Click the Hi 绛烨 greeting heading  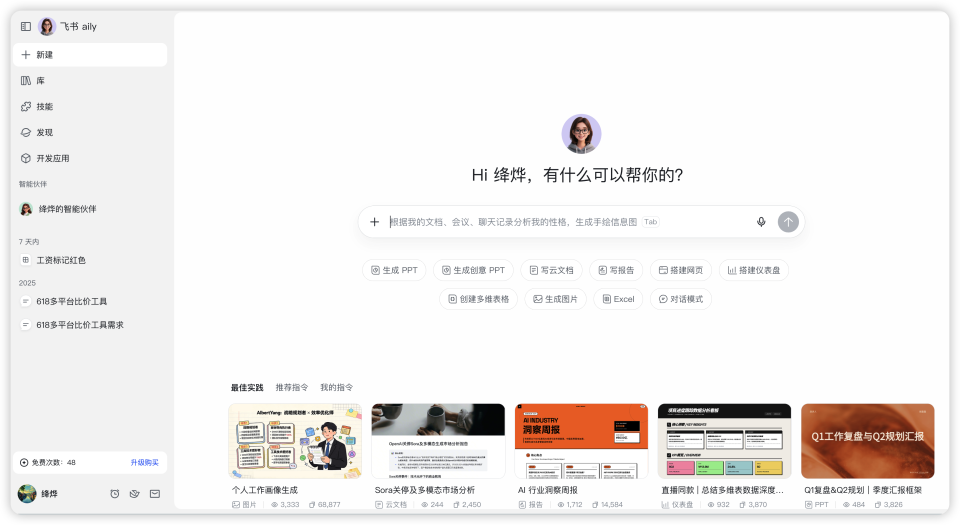(577, 175)
